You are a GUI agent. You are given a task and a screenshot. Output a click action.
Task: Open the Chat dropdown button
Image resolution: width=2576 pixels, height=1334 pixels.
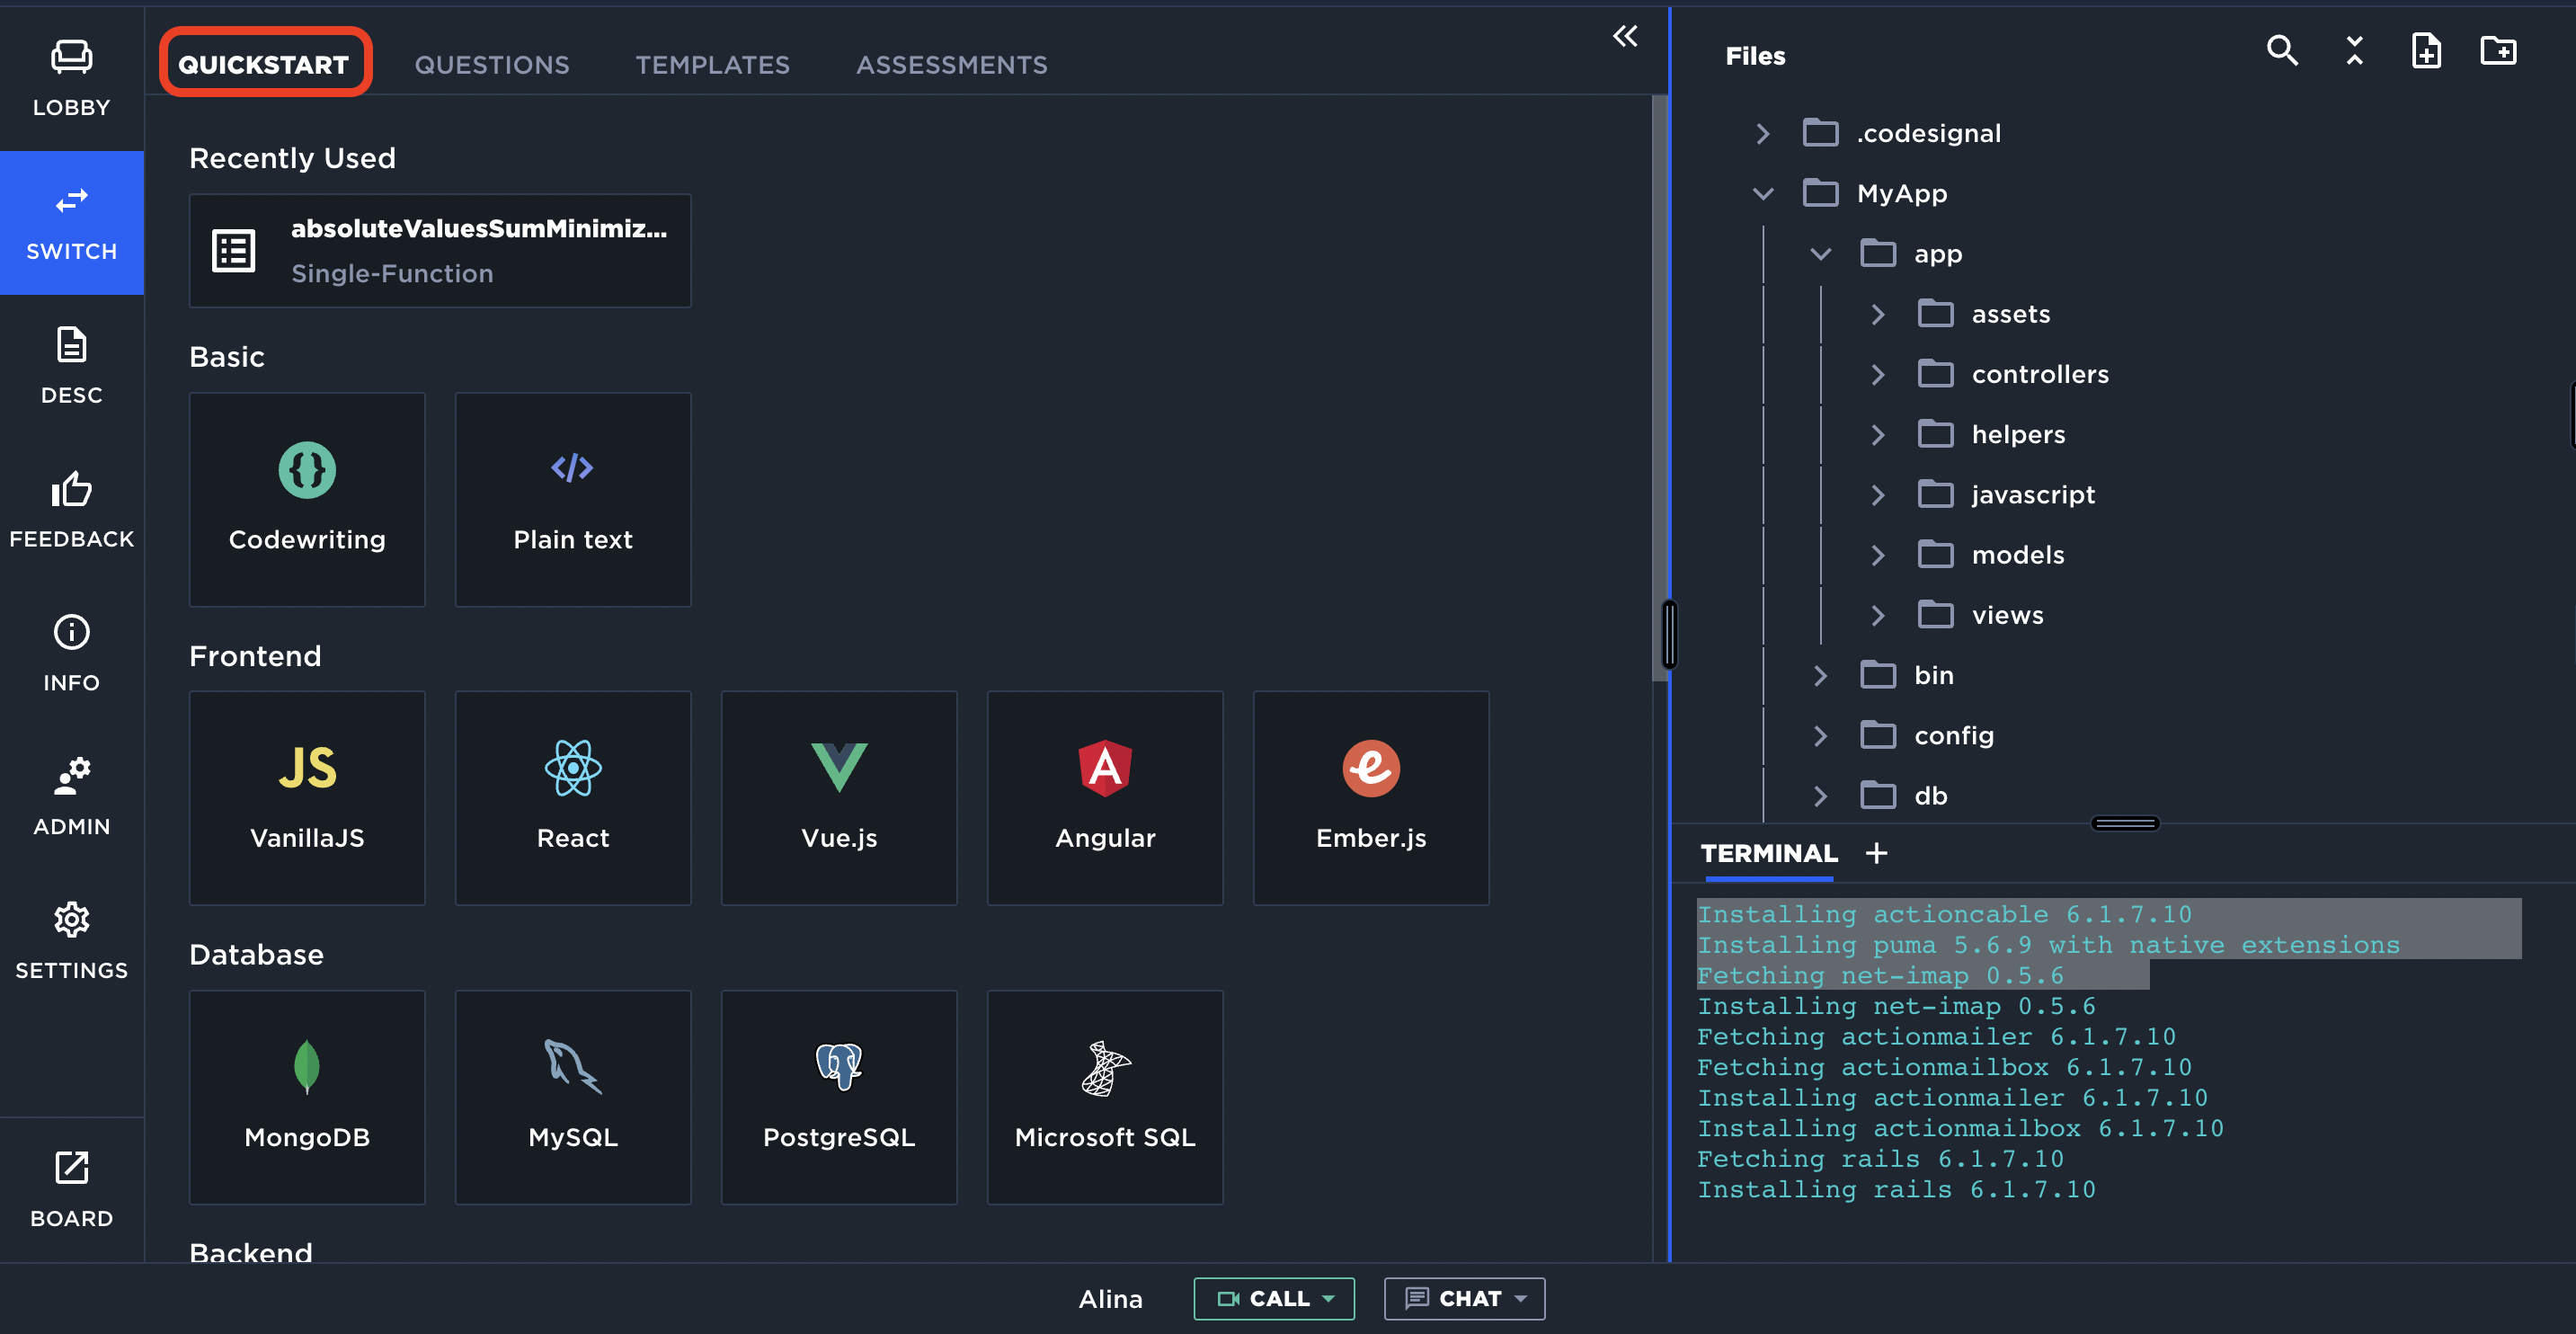click(1464, 1298)
